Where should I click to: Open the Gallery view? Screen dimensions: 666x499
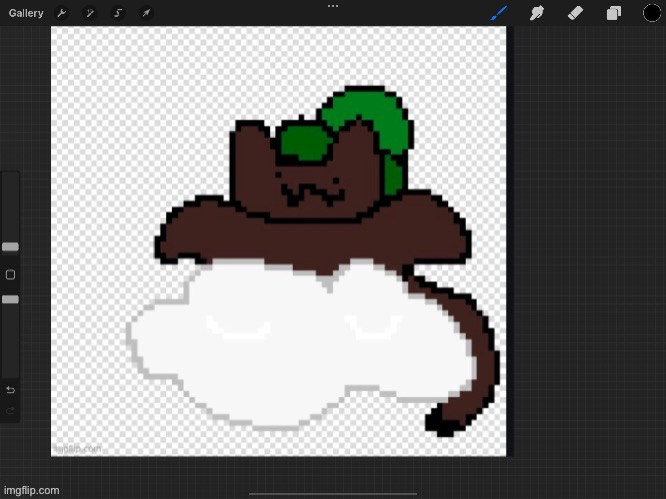(x=26, y=13)
